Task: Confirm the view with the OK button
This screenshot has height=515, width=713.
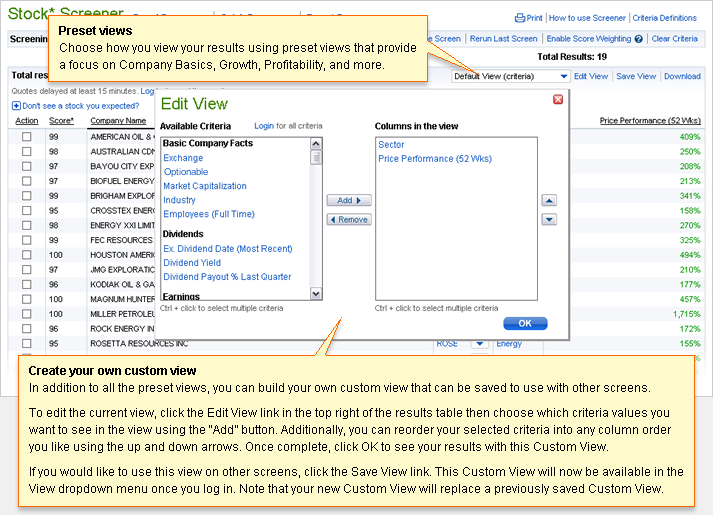Action: 525,323
